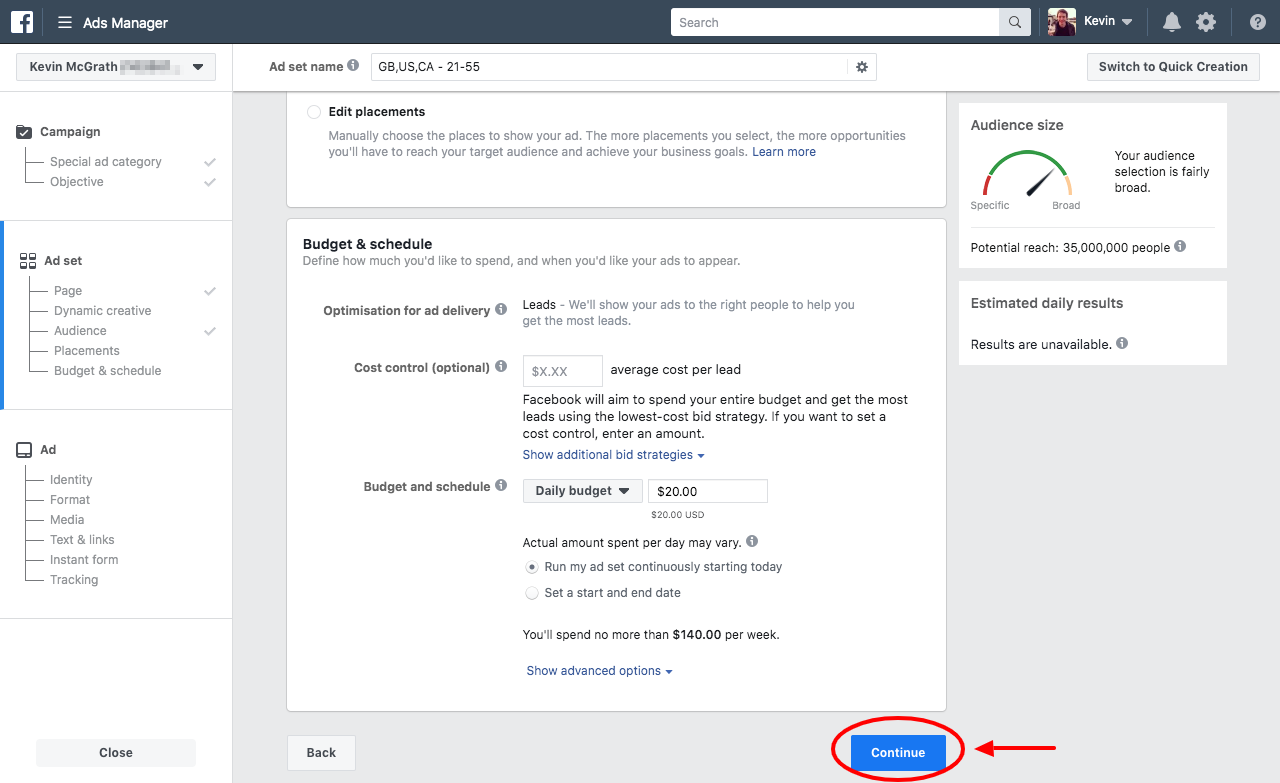Open Instant form in the Ad section
The image size is (1280, 783).
(x=84, y=560)
